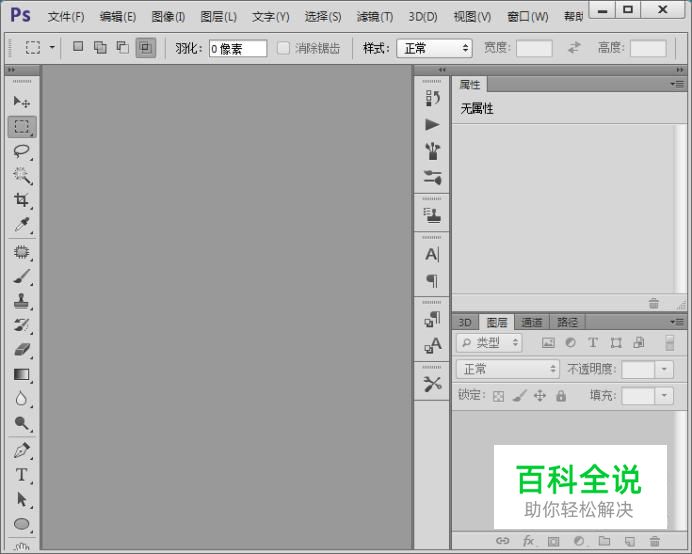Switch to the 3D tab
Viewport: 692px width, 554px height.
tap(465, 322)
